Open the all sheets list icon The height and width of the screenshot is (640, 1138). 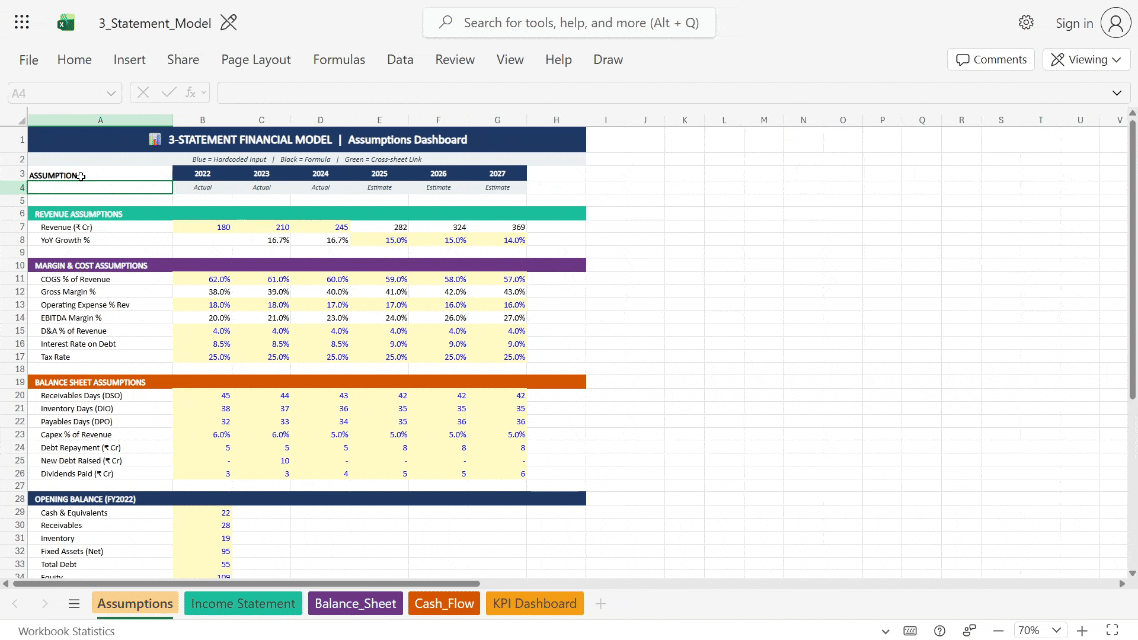pyautogui.click(x=74, y=604)
